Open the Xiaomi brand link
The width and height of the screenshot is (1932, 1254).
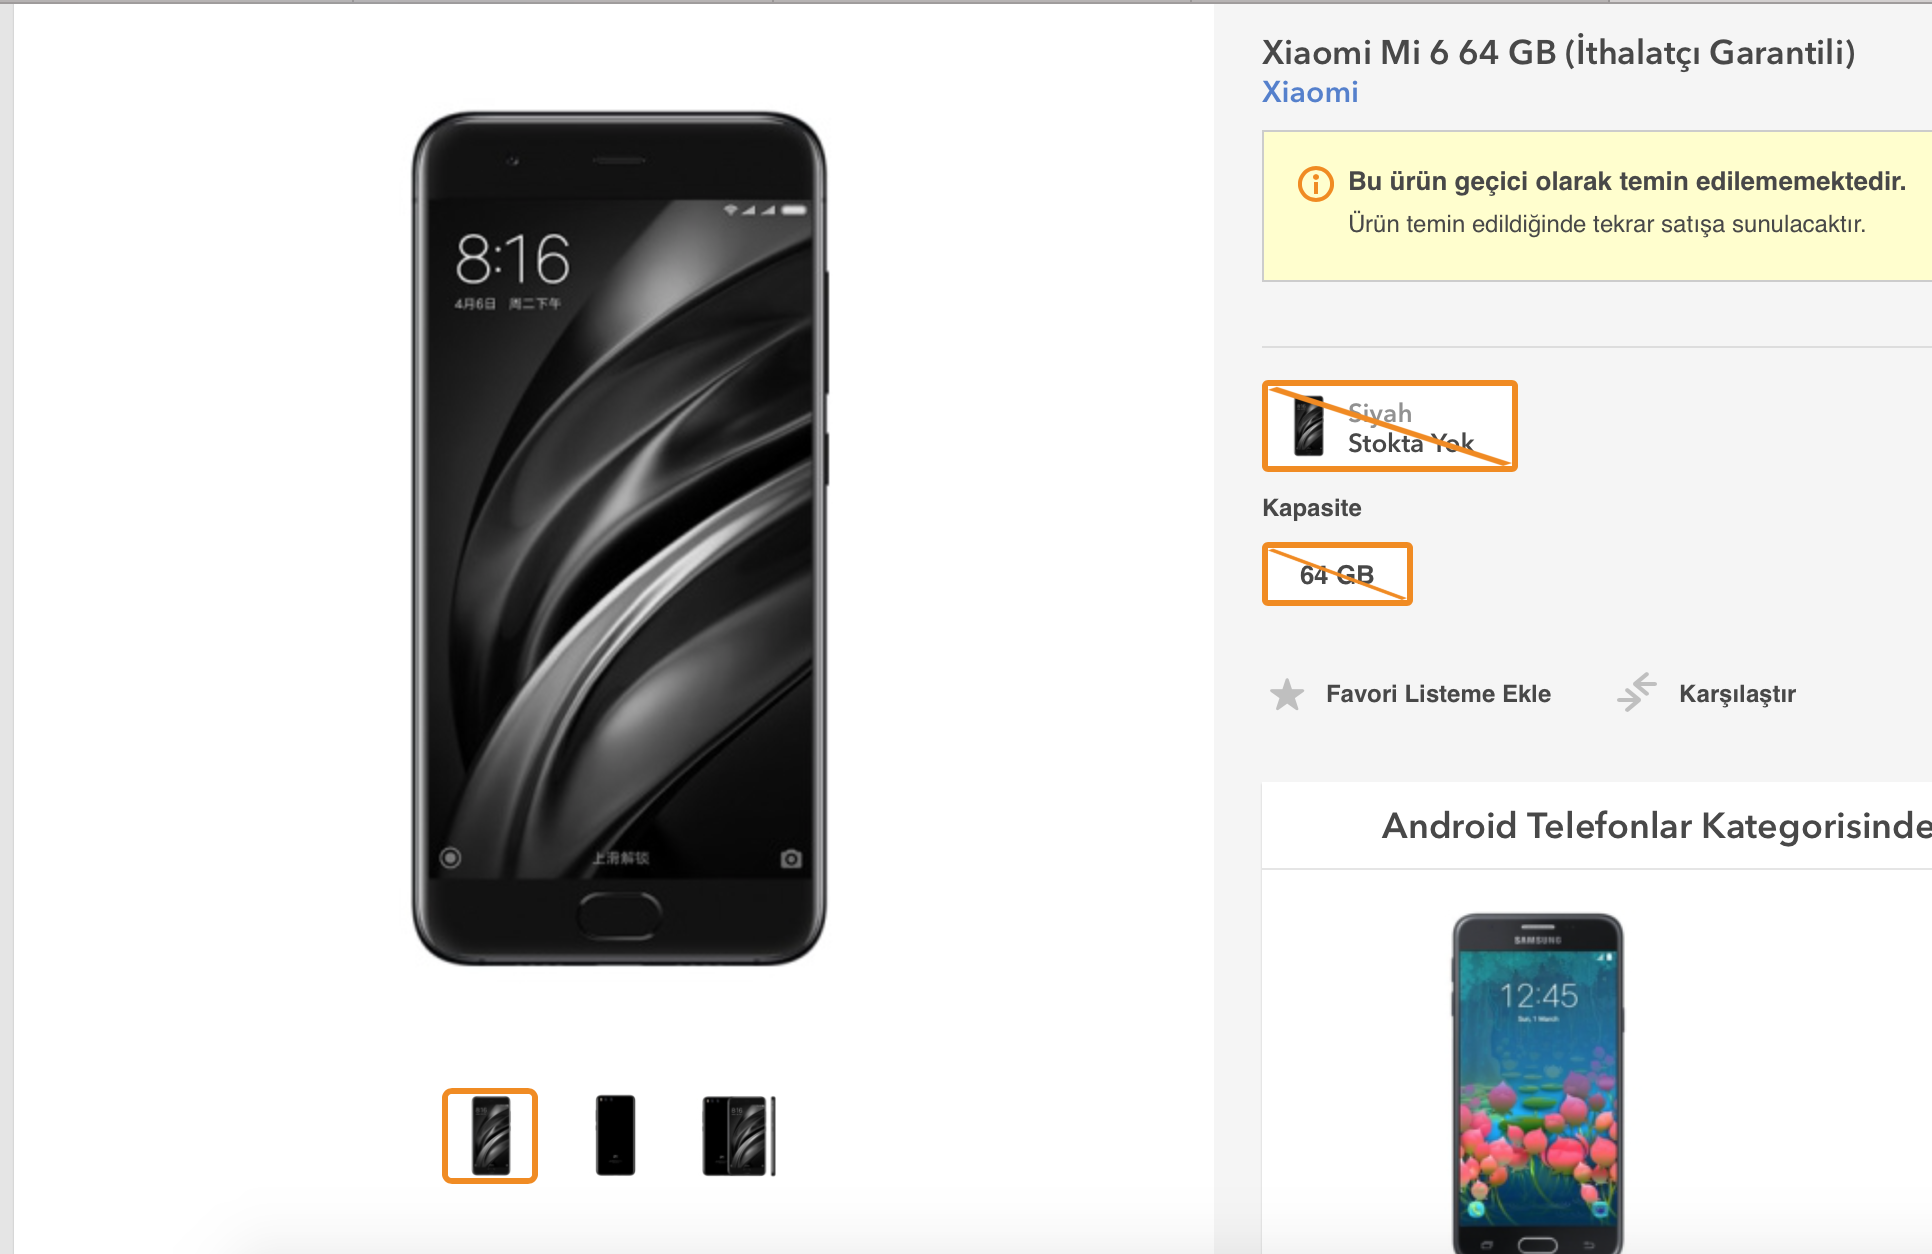(1310, 92)
